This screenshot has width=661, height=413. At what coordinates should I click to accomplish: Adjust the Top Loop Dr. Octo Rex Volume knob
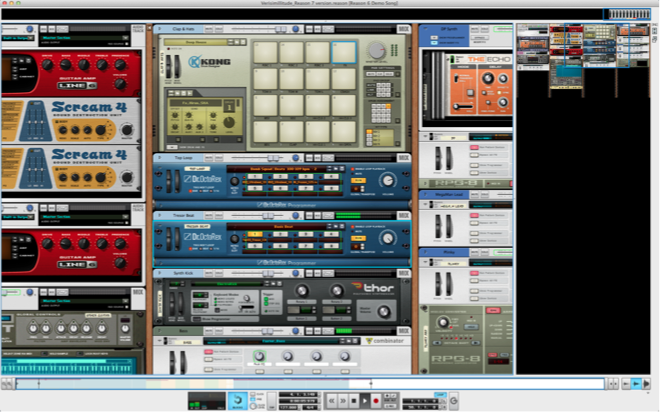[387, 181]
